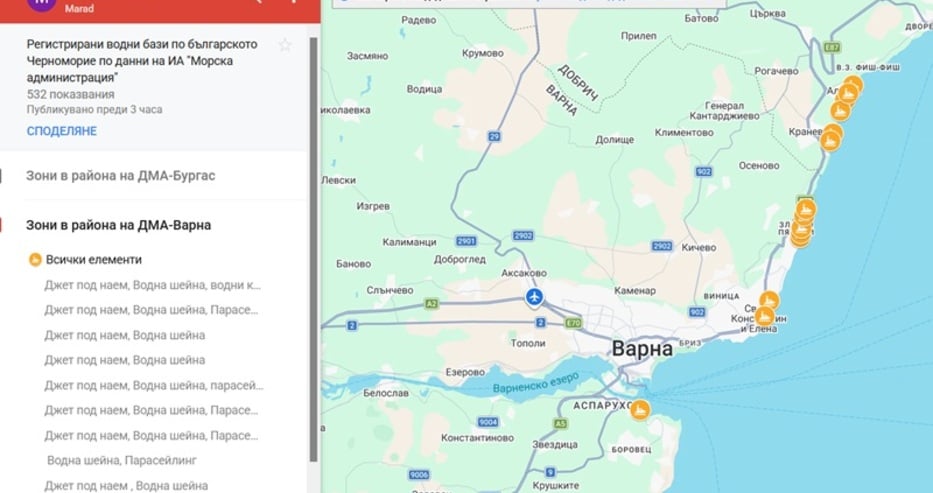Click the Прилеп village label
This screenshot has width=933, height=493.
pos(638,36)
